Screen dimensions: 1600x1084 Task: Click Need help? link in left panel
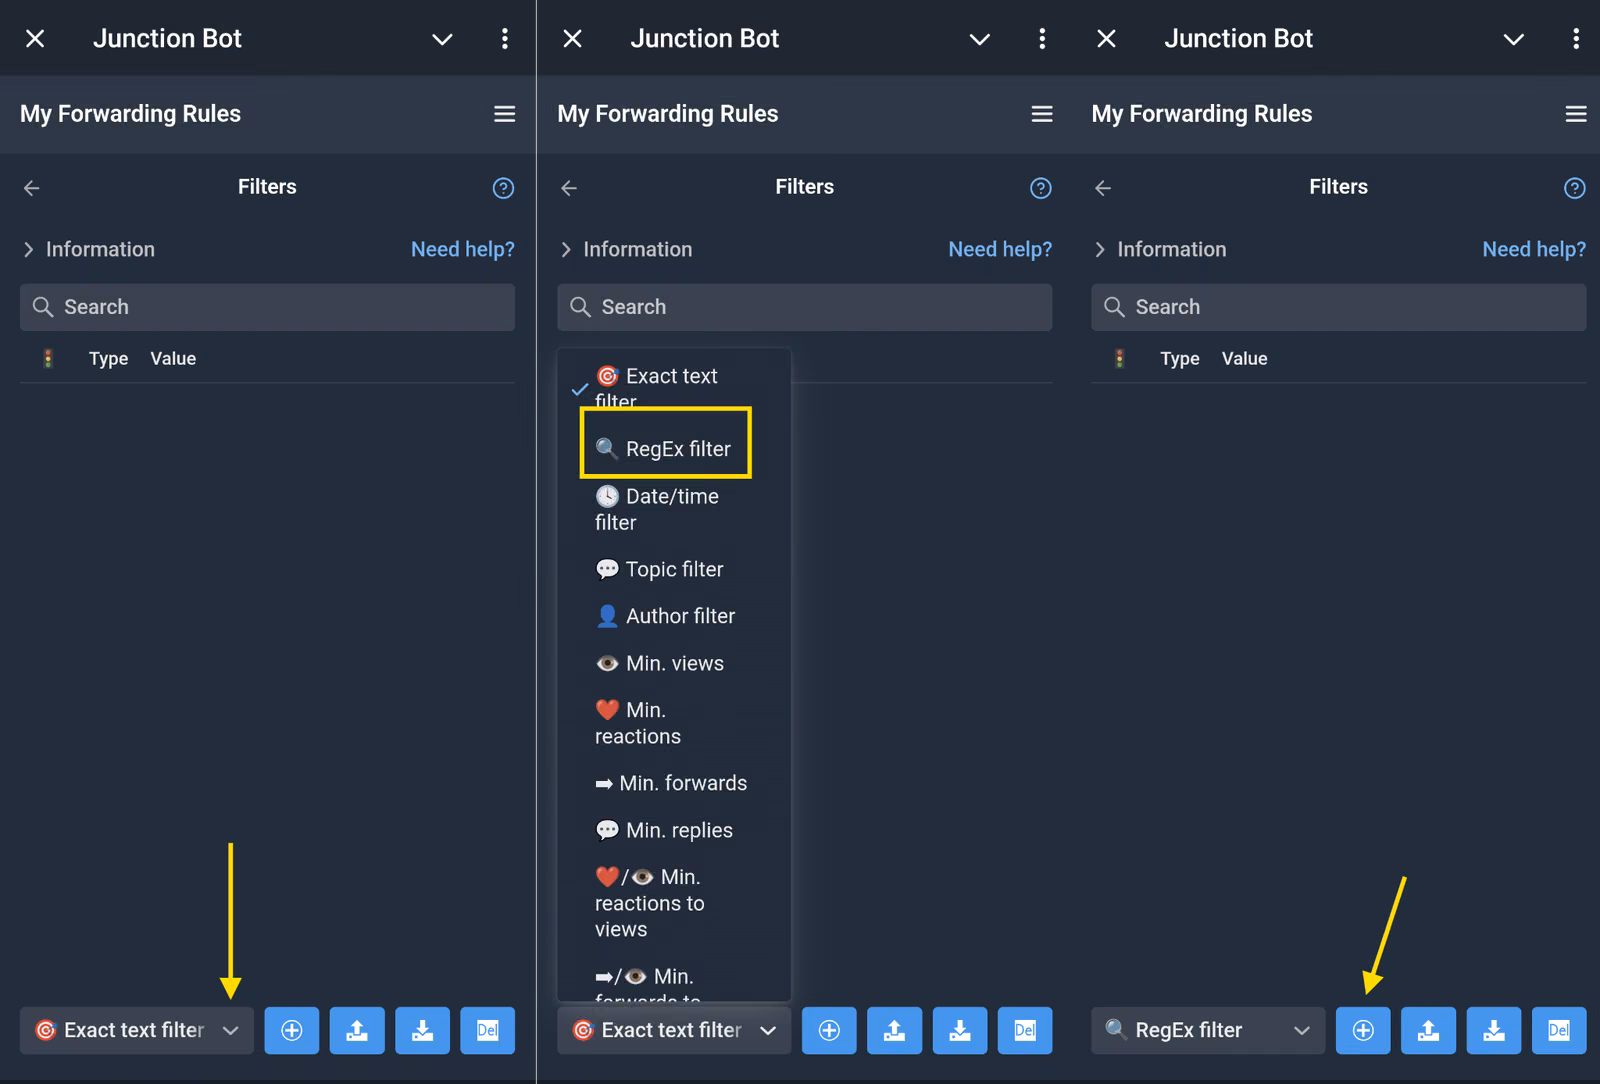point(463,249)
